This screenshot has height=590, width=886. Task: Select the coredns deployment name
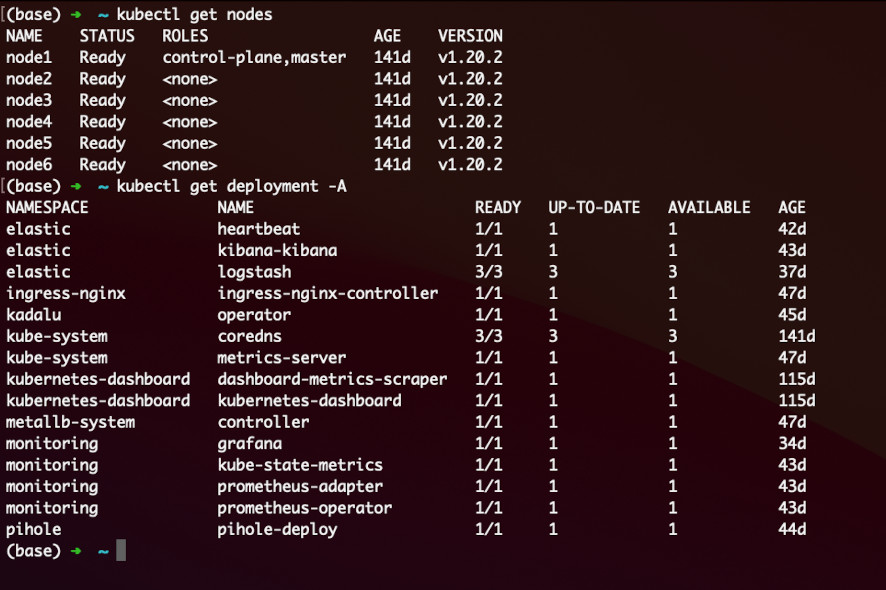(250, 336)
